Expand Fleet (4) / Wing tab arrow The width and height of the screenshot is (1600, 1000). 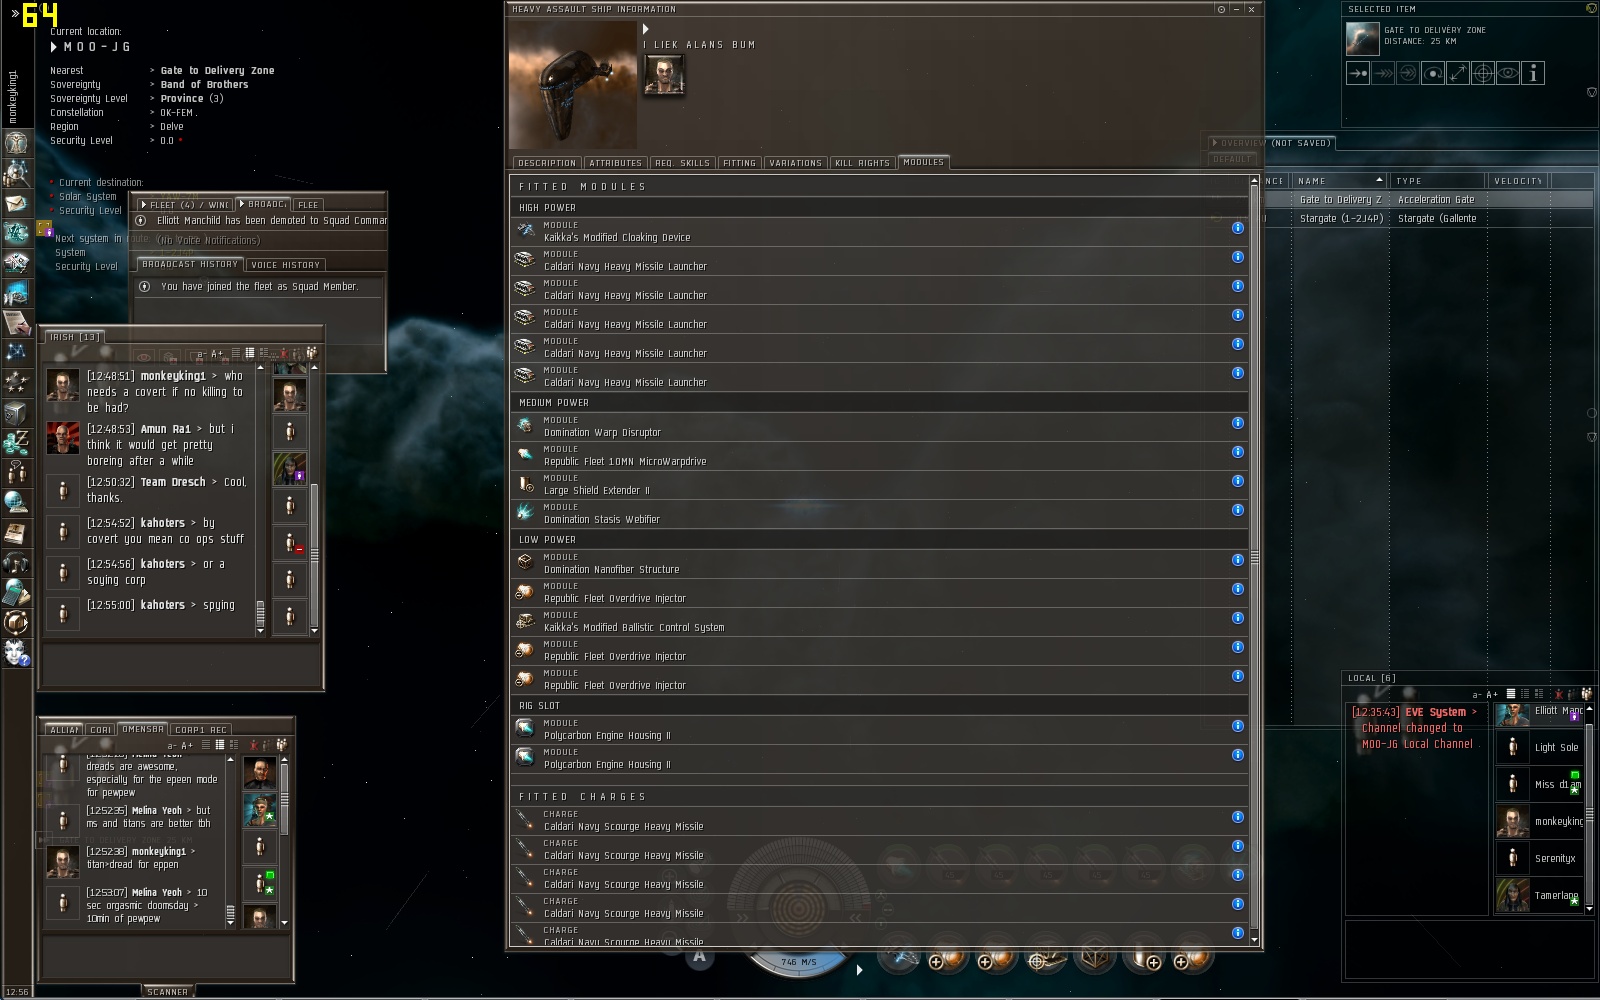click(x=144, y=205)
